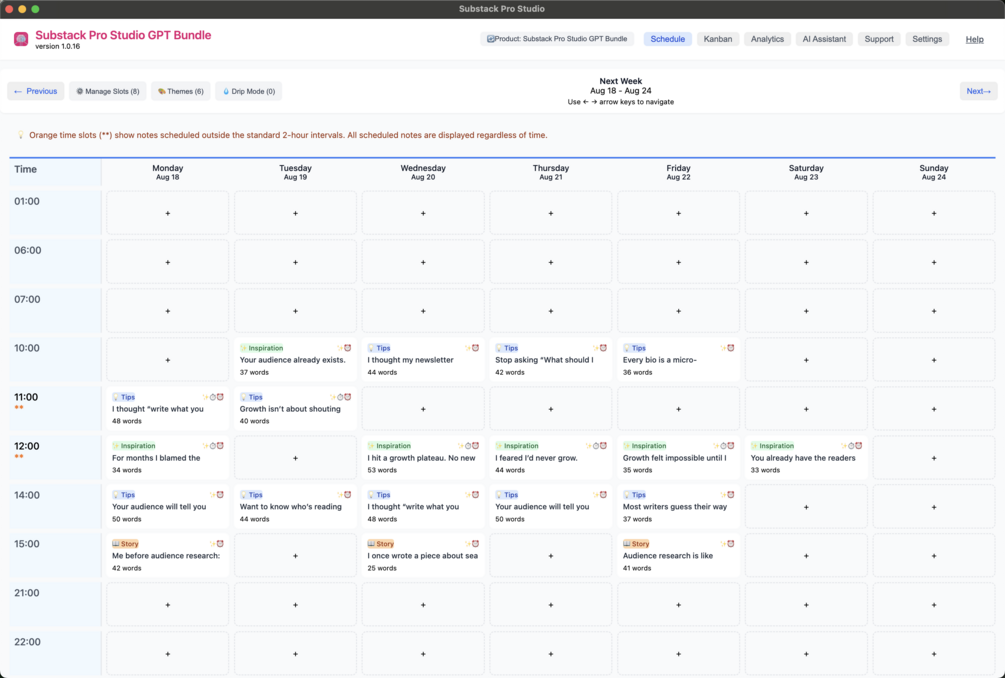Open the AI Assistant tab

[x=824, y=39]
